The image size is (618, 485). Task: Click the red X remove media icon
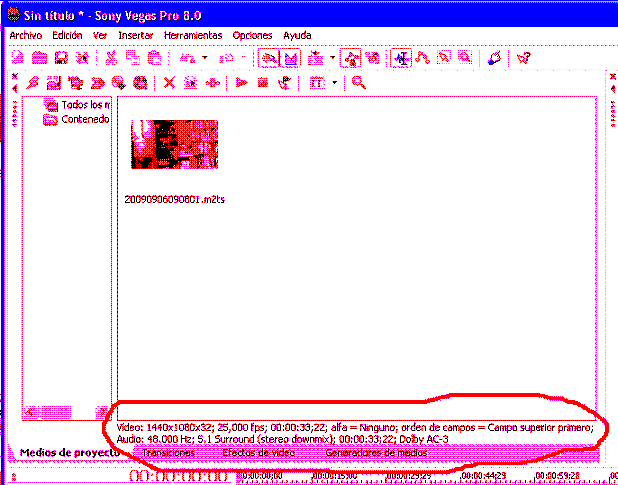(x=169, y=83)
